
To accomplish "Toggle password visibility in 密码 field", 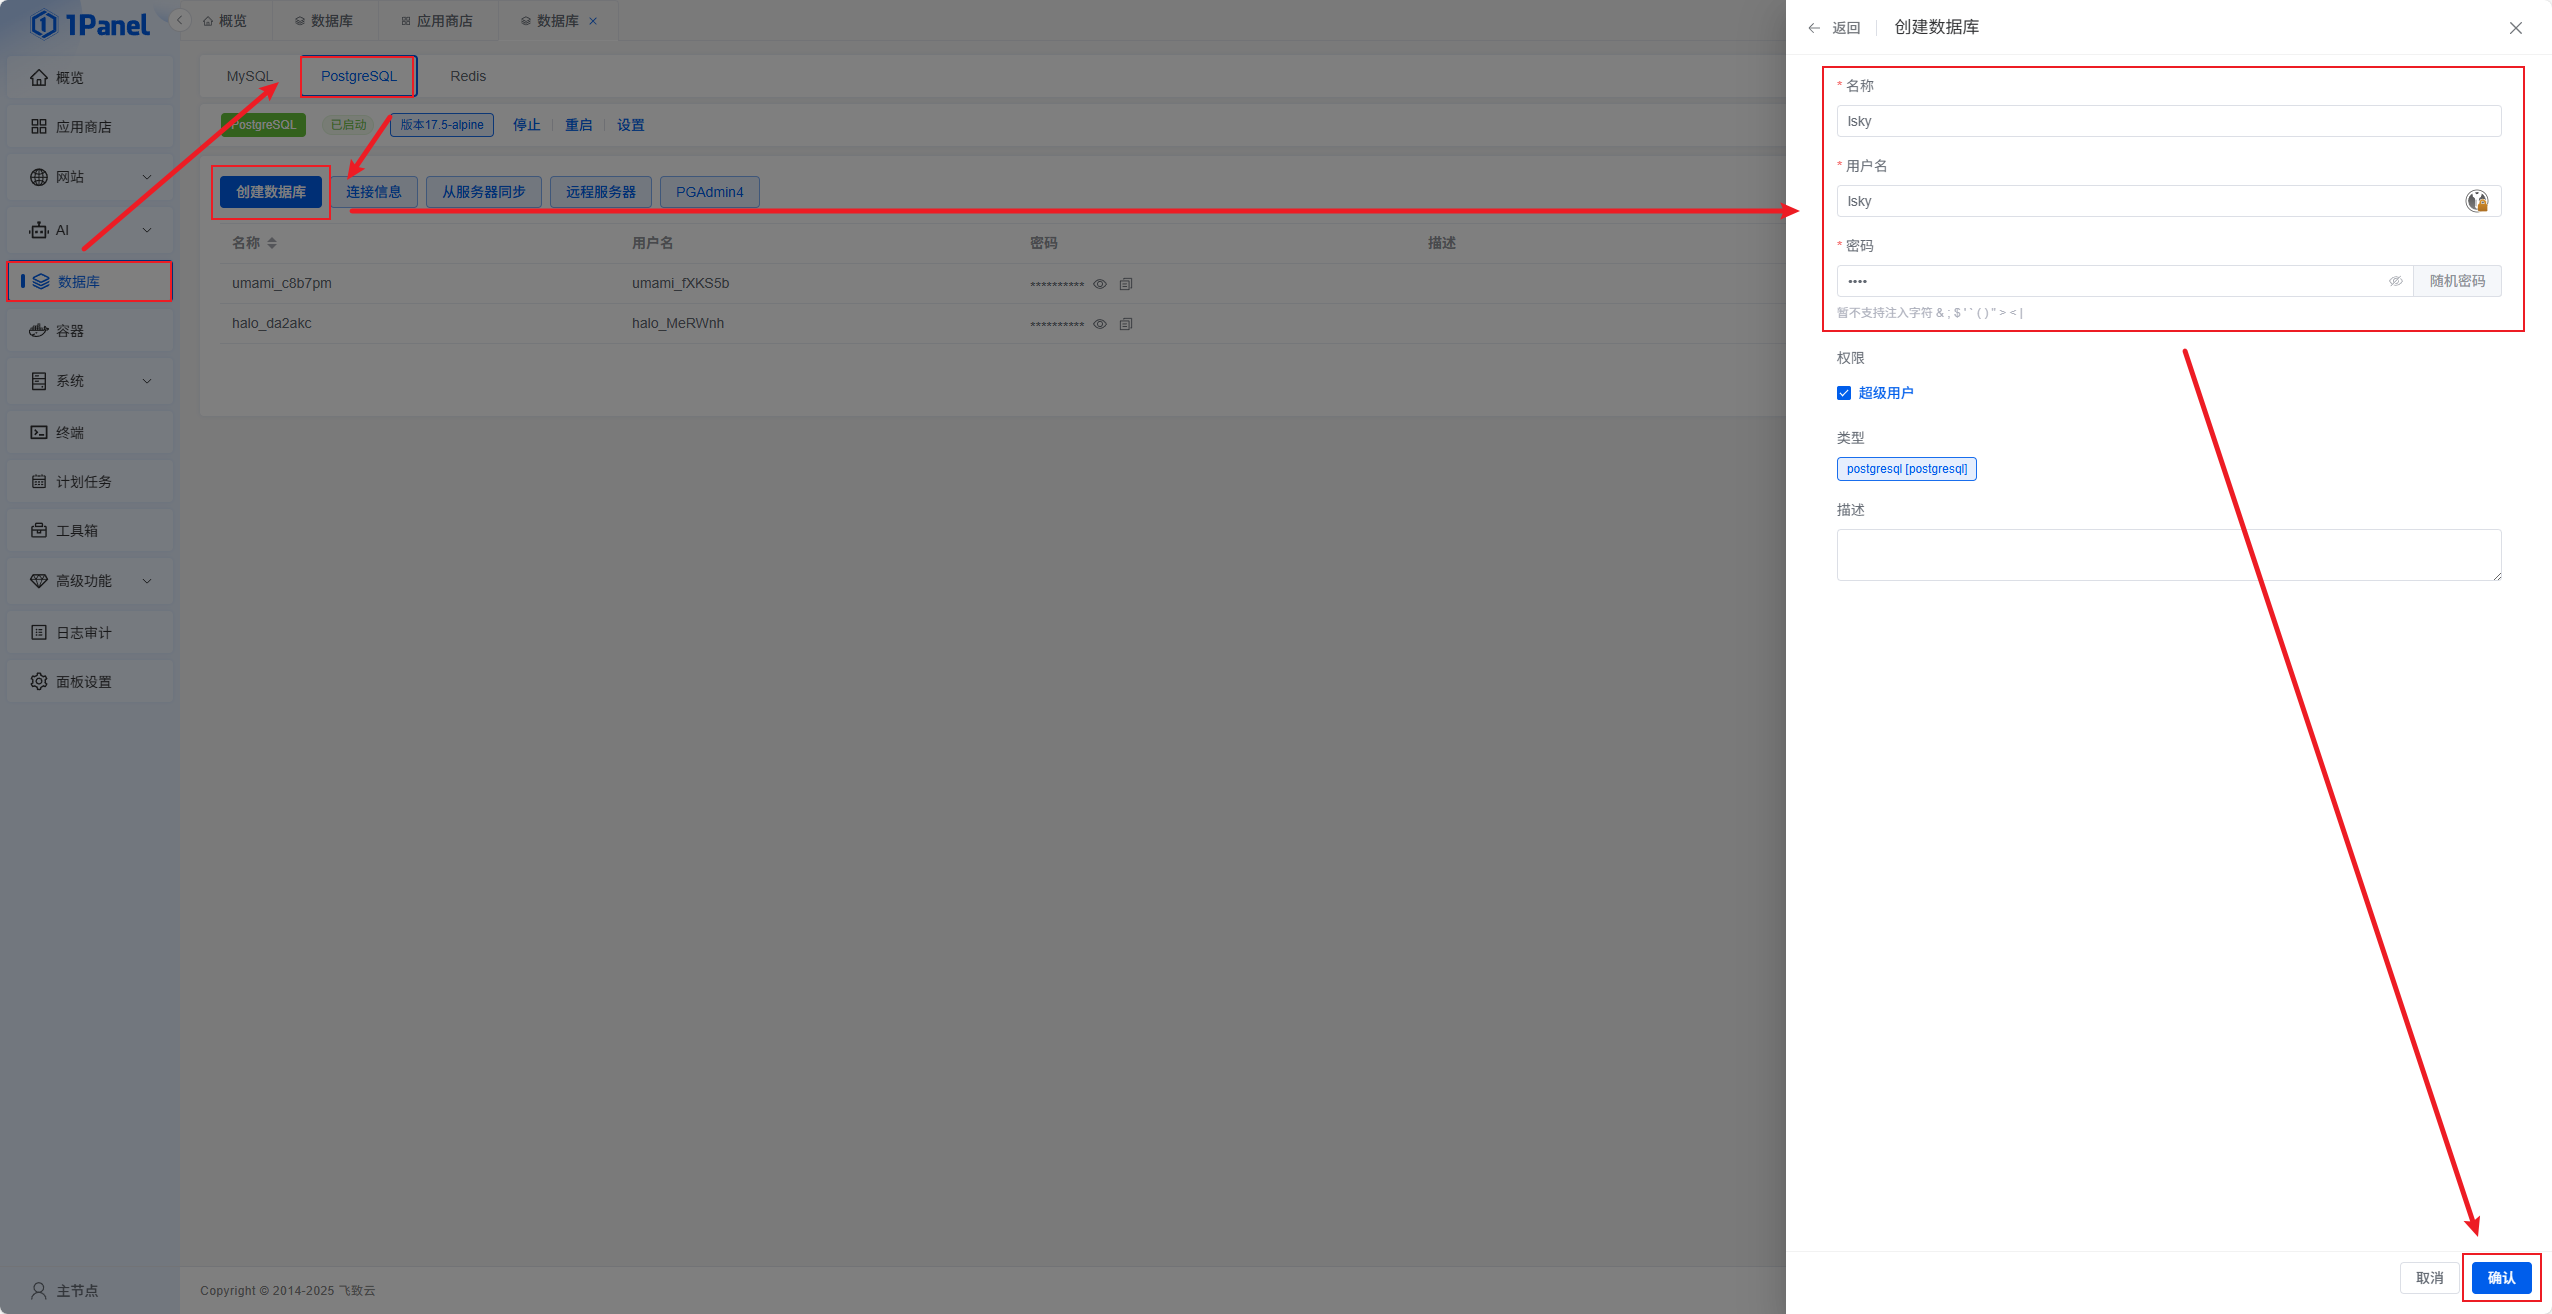I will click(x=2396, y=281).
